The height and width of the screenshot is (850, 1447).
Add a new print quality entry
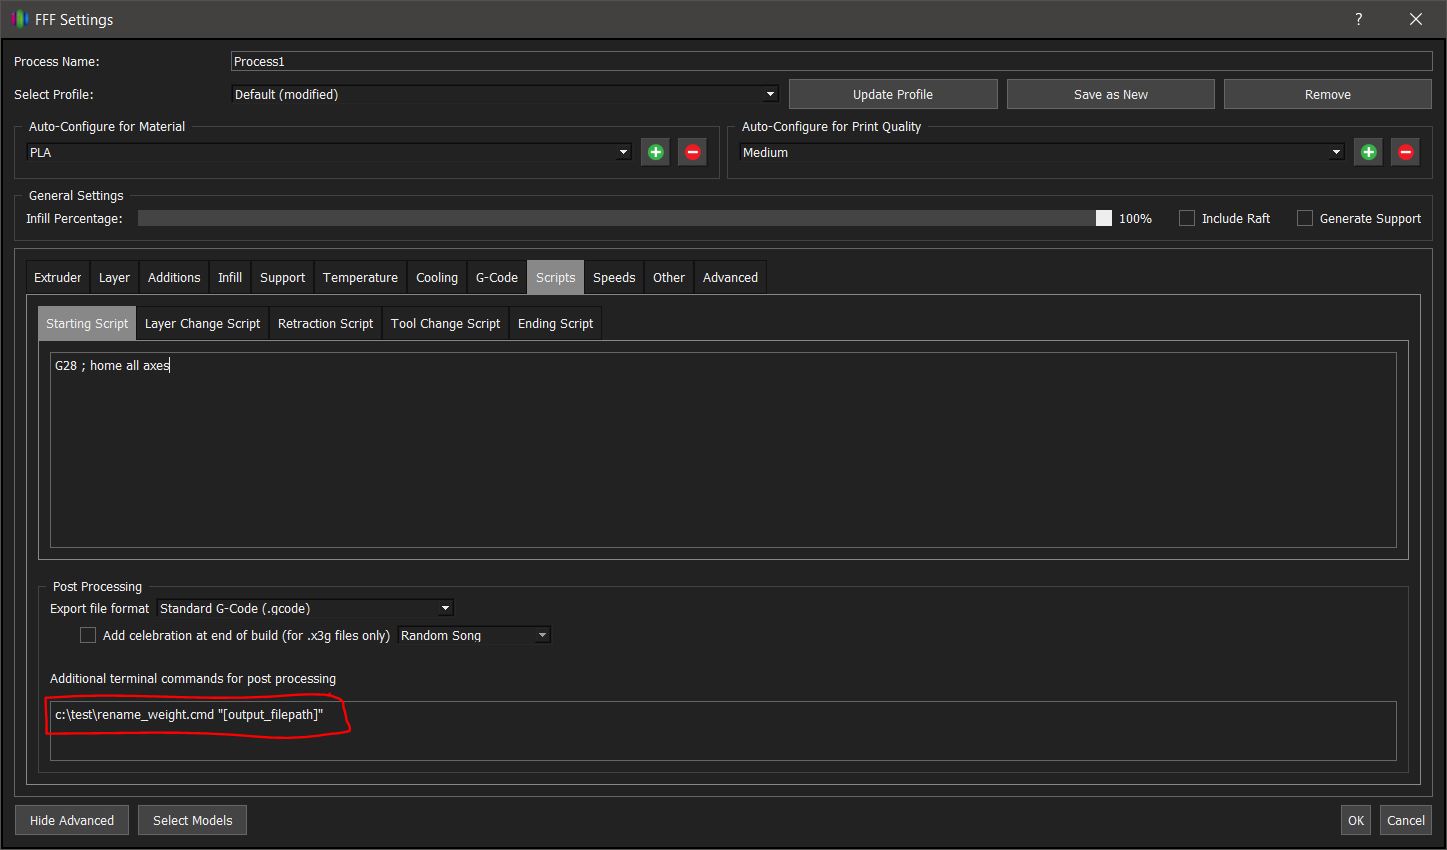1368,152
